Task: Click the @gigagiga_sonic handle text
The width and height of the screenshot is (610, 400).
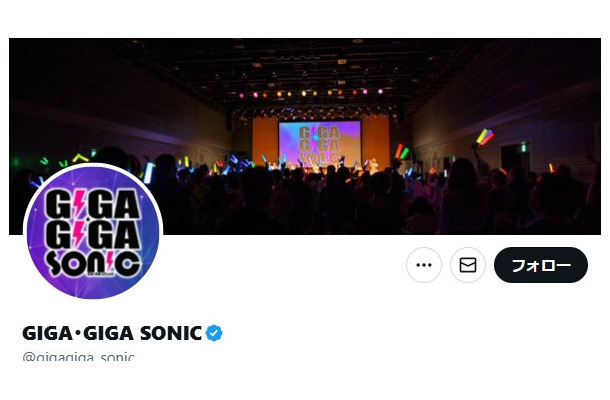Action: click(78, 357)
